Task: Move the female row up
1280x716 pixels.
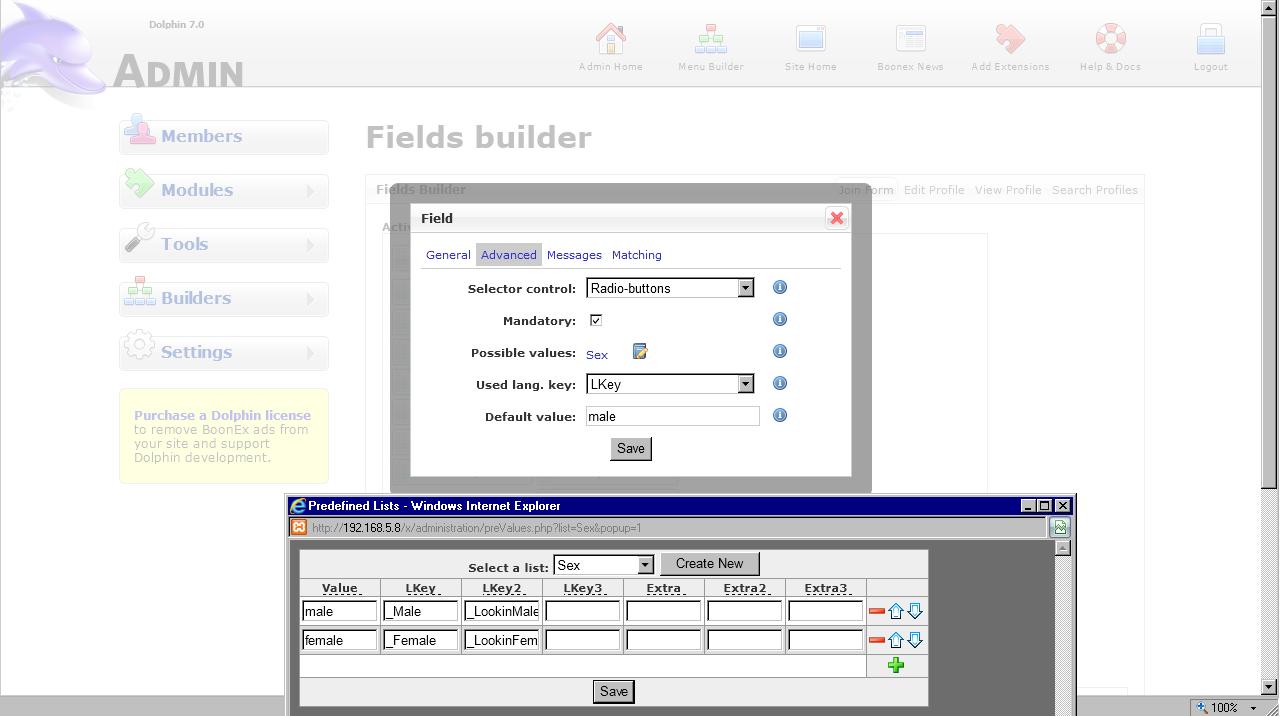Action: pos(896,640)
